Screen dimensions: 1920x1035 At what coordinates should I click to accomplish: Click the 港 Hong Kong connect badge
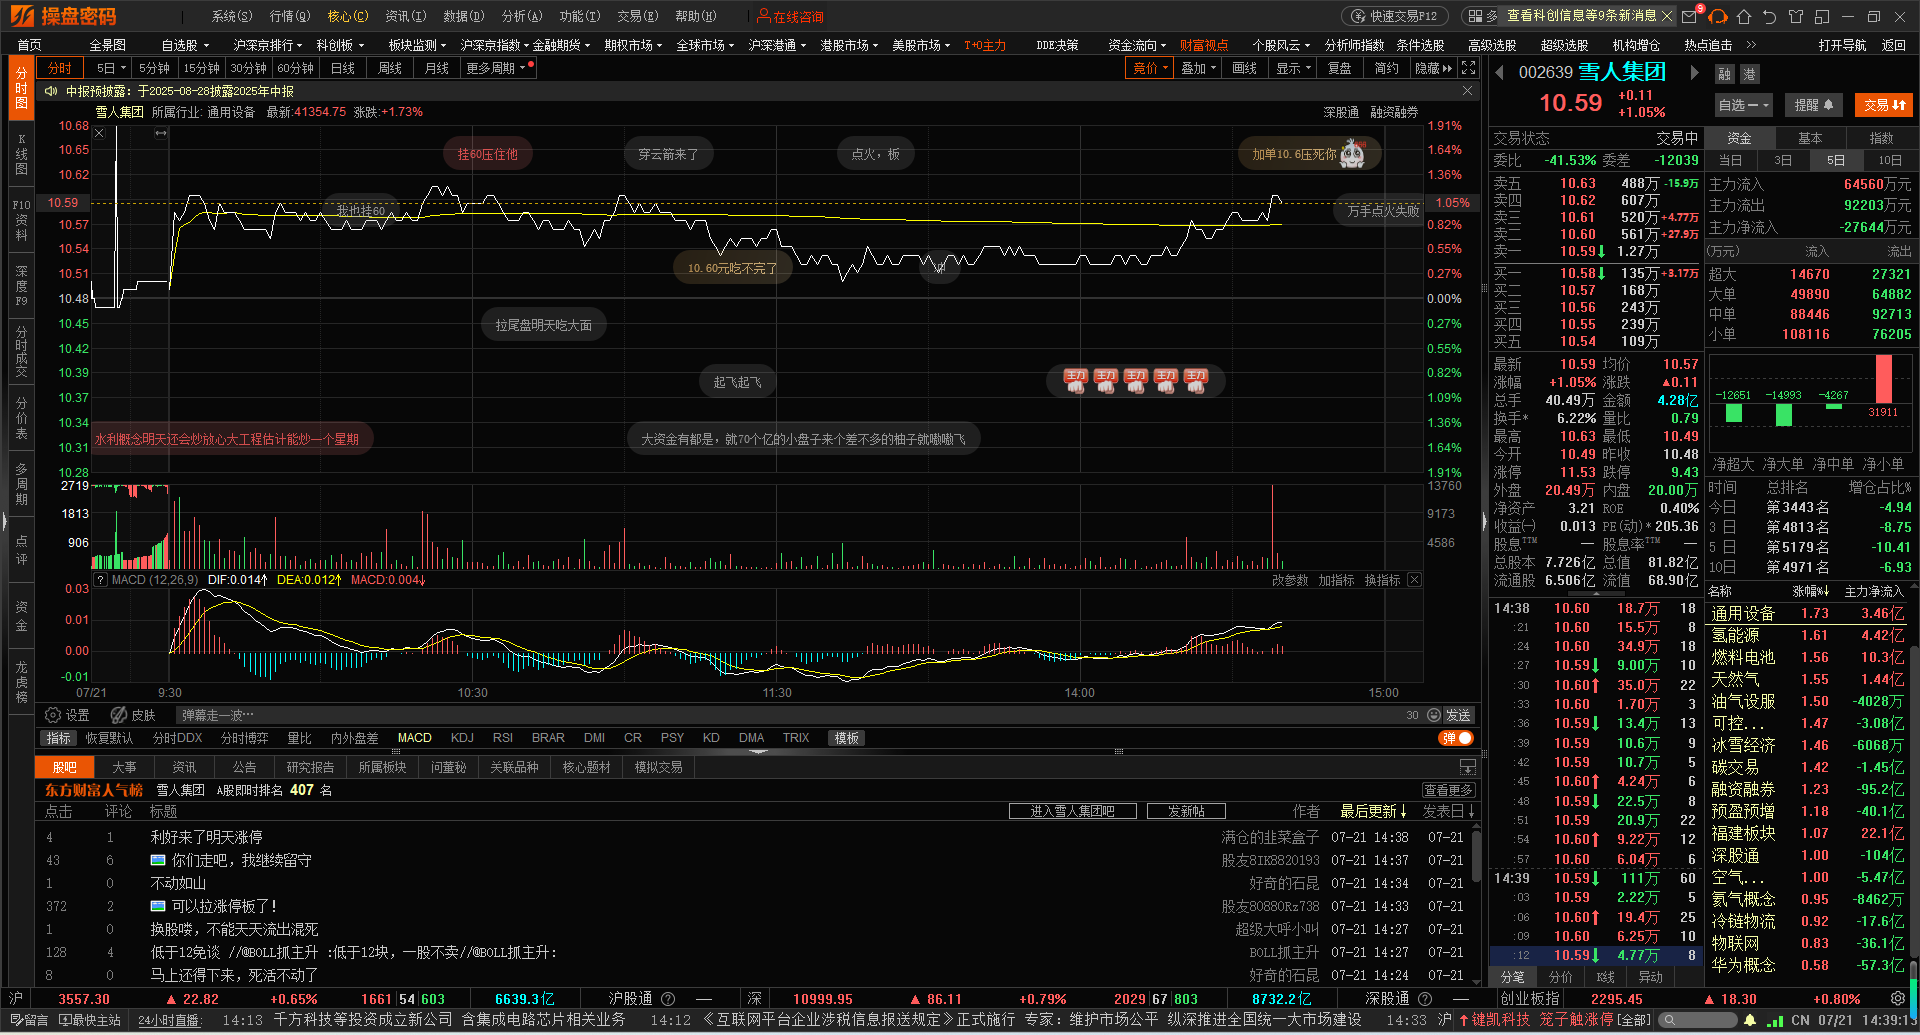1749,74
